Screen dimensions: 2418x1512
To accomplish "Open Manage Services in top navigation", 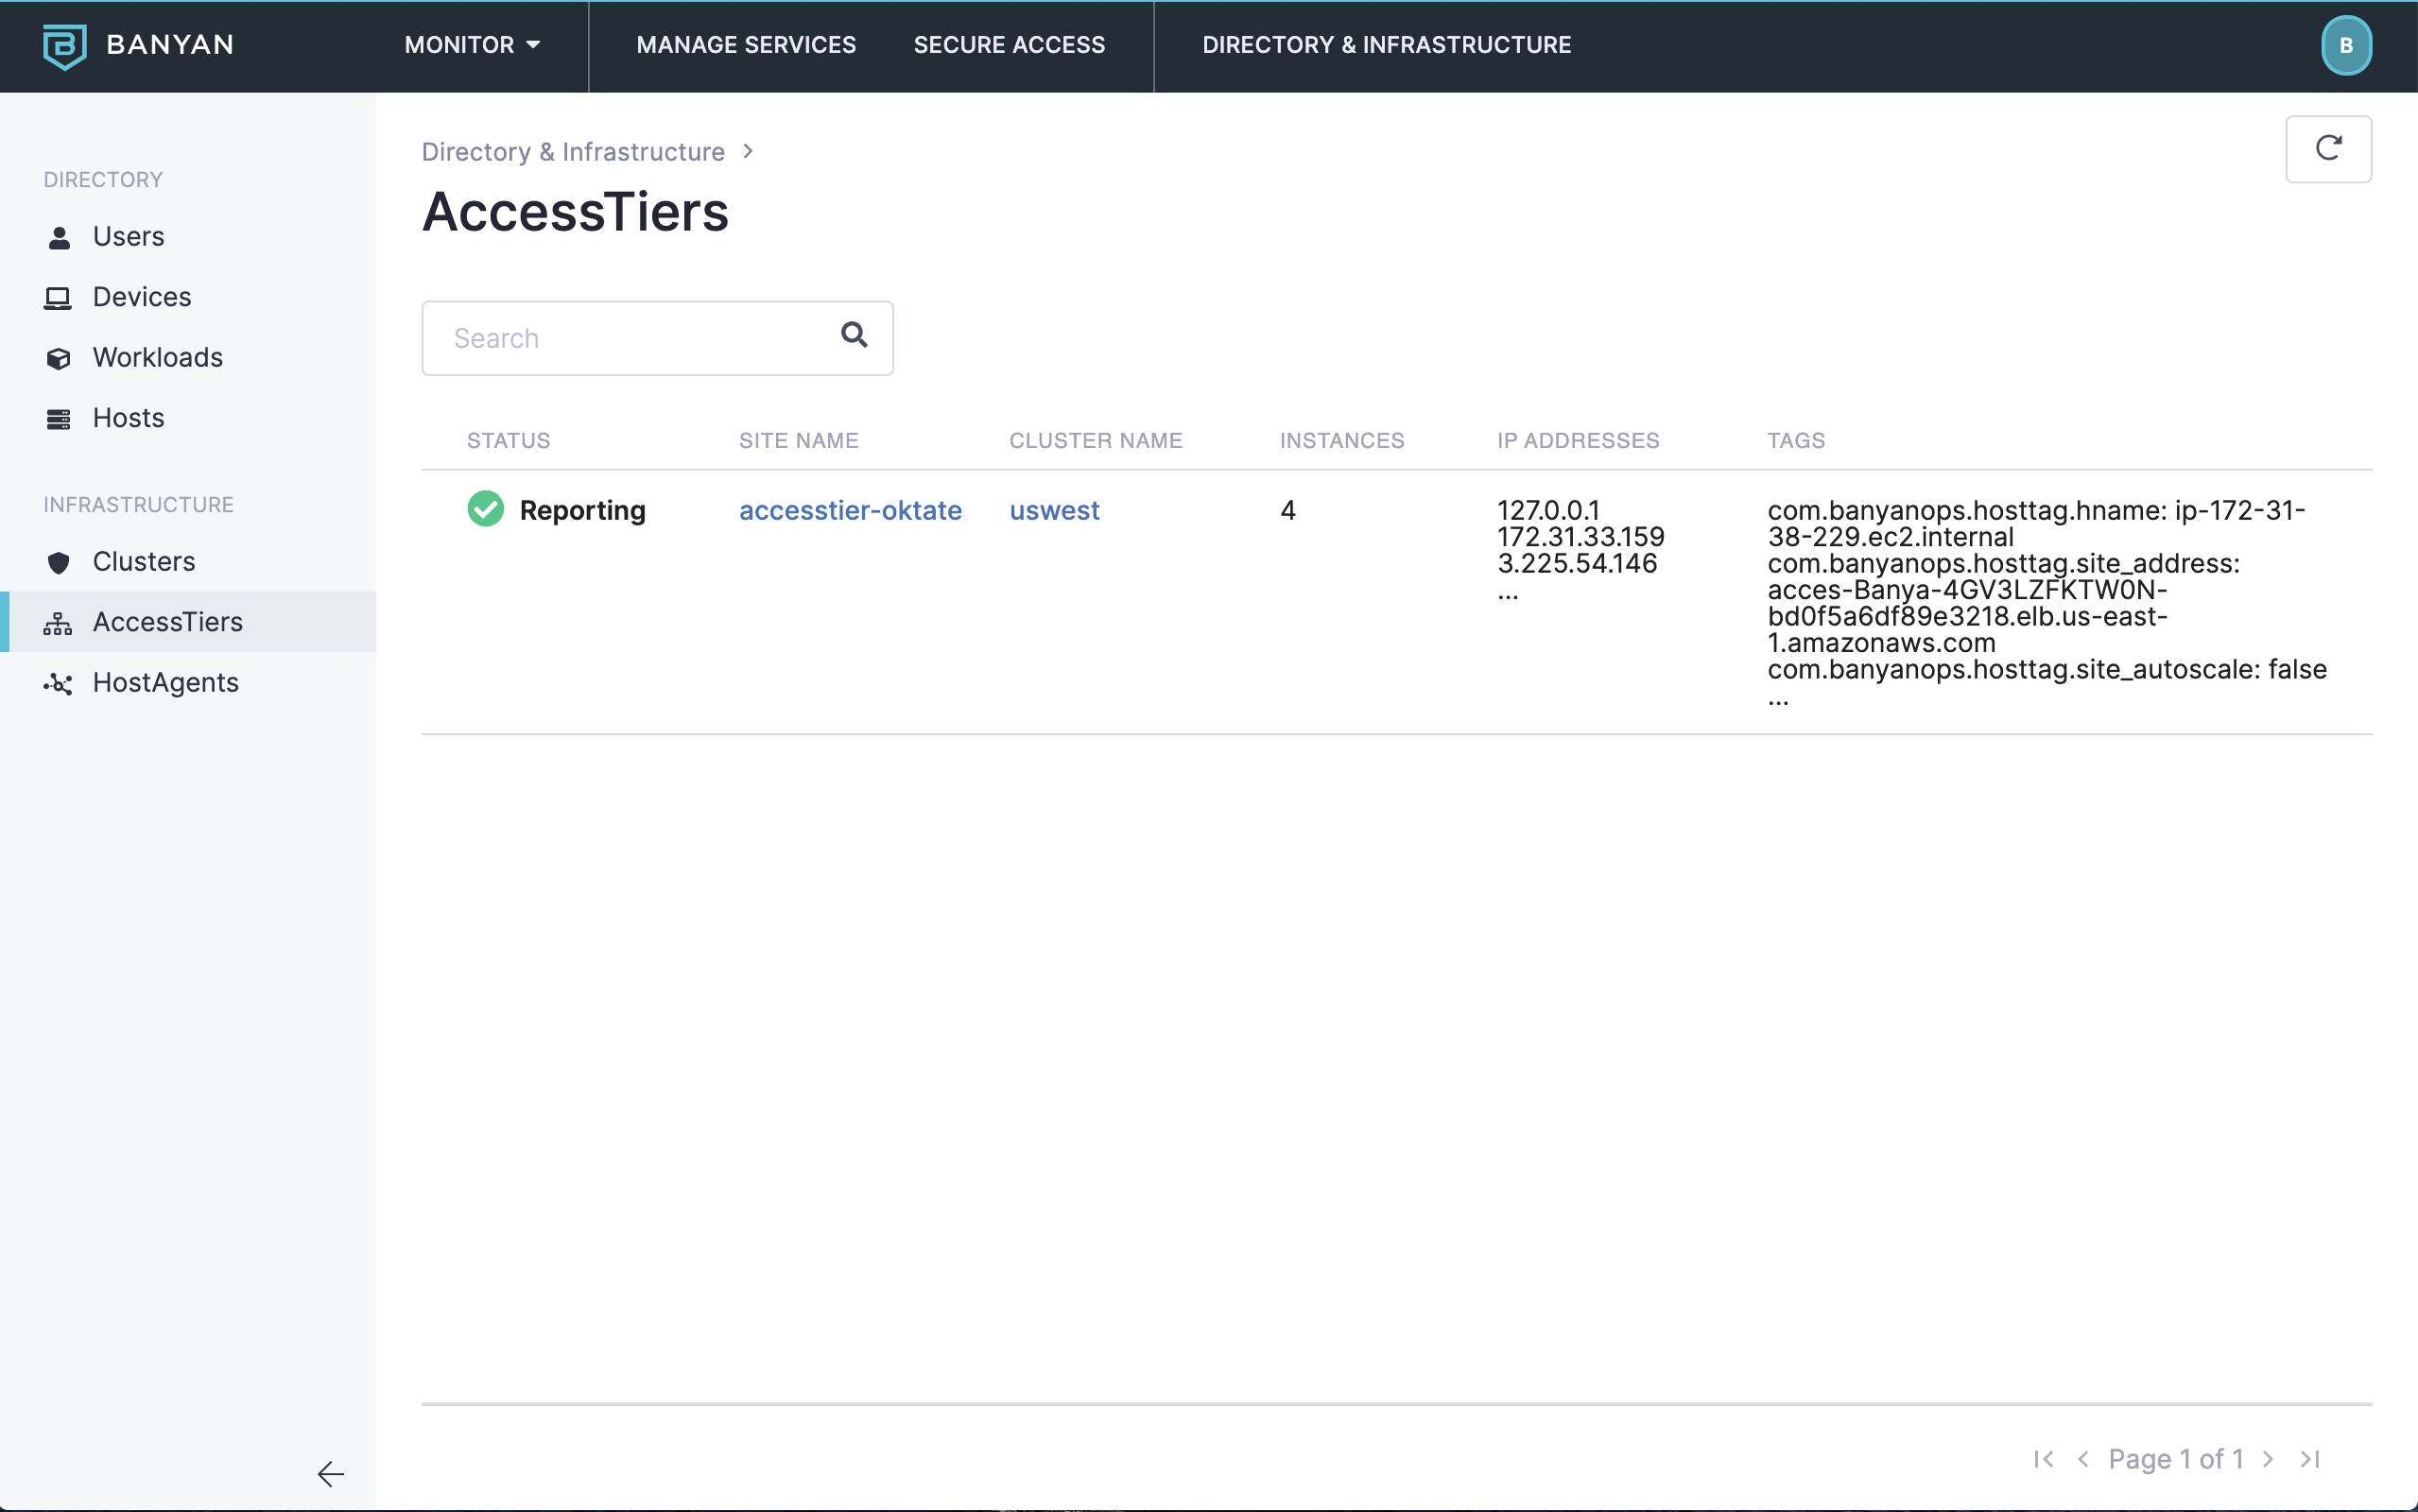I will pos(746,45).
